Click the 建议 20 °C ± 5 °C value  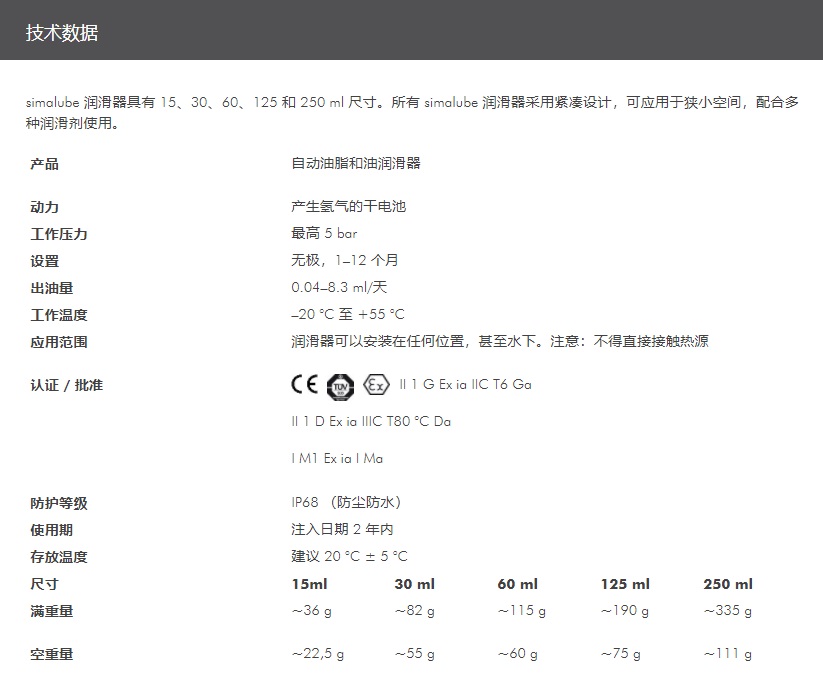tap(350, 556)
